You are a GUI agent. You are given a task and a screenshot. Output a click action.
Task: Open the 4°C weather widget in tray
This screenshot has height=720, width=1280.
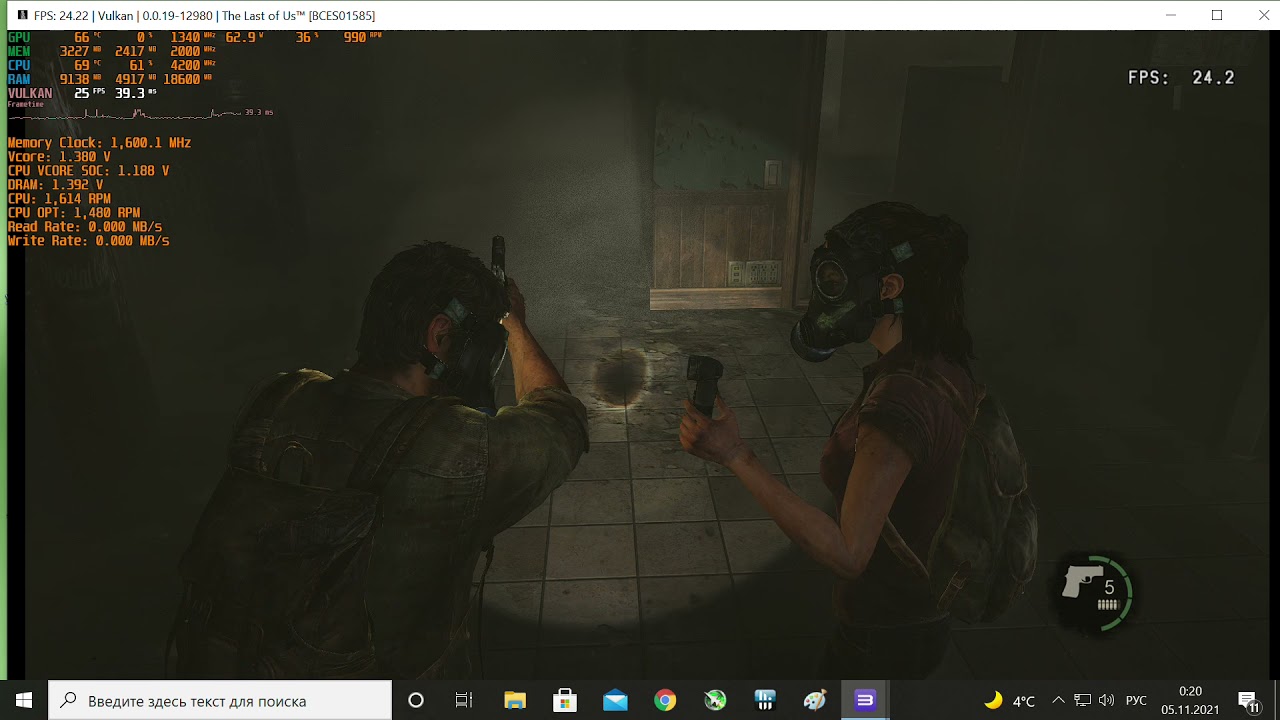[1010, 701]
